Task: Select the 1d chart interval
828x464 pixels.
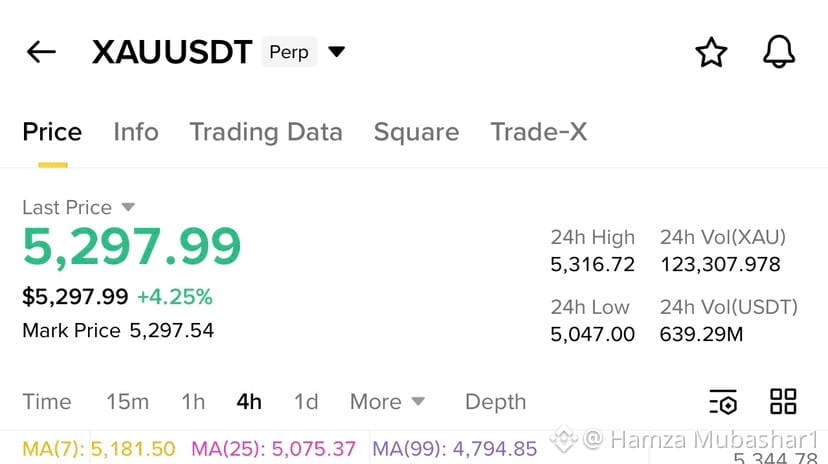Action: pos(306,402)
